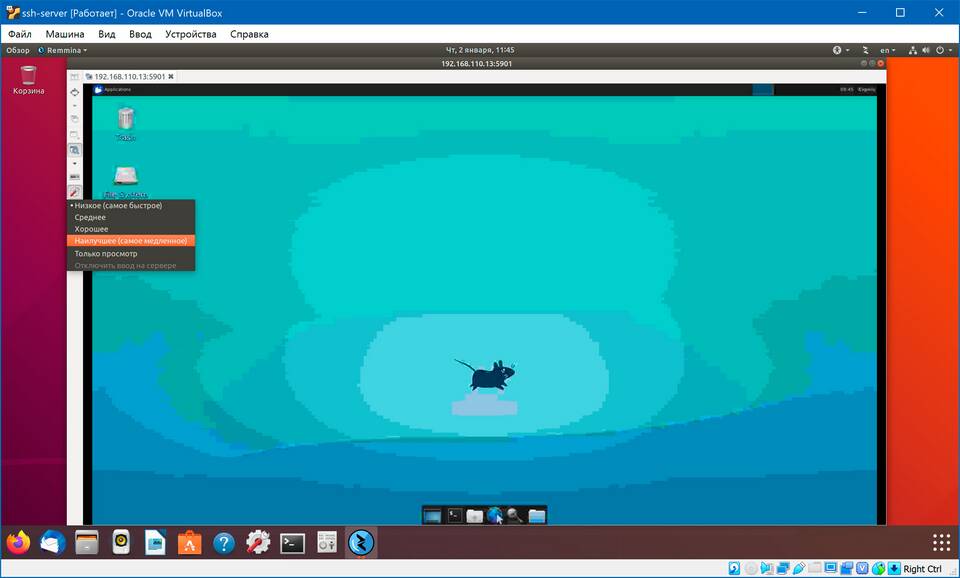
Task: Launch Rhythmbox from the Ubuntu dock
Action: tap(121, 542)
